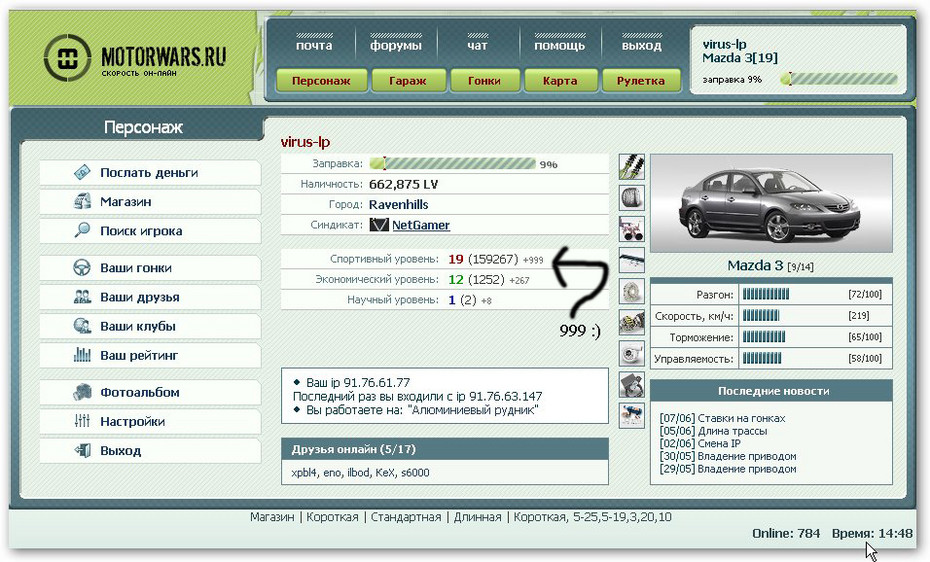Click the cash value 662,875 LV
Viewport: 930px width, 562px height.
tap(403, 184)
